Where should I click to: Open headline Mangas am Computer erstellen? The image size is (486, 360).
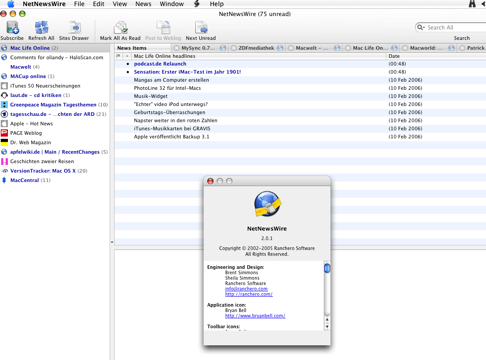pos(171,80)
